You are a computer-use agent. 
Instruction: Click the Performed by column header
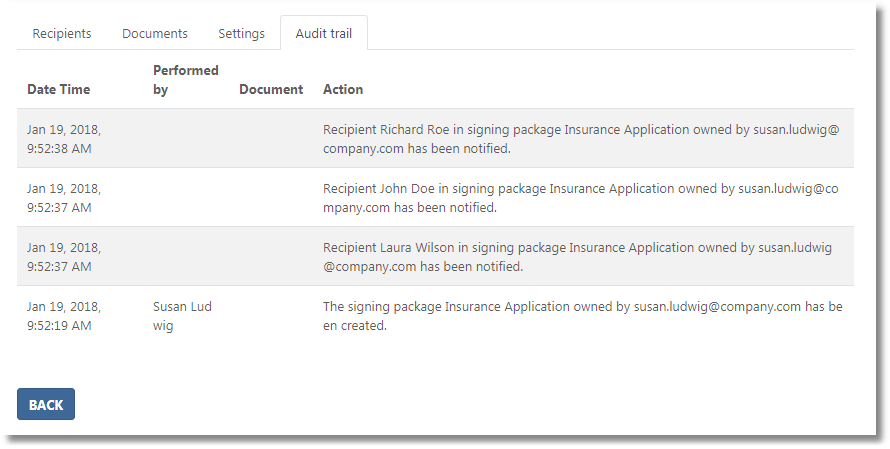pos(185,80)
